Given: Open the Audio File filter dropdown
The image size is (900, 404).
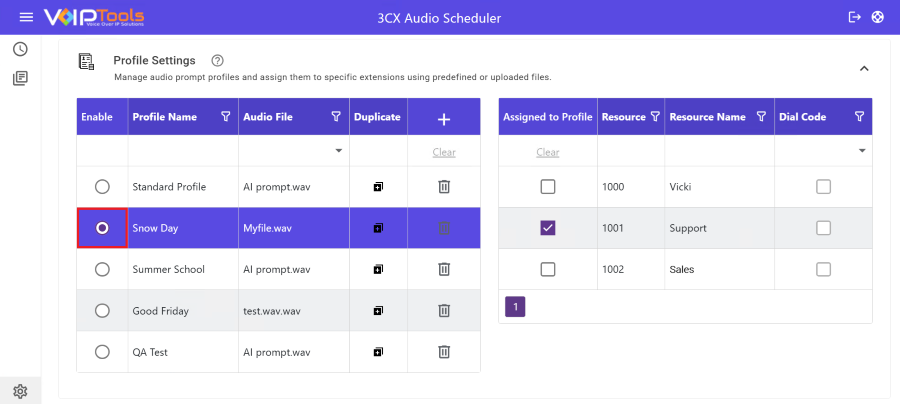Looking at the screenshot, I should point(338,151).
